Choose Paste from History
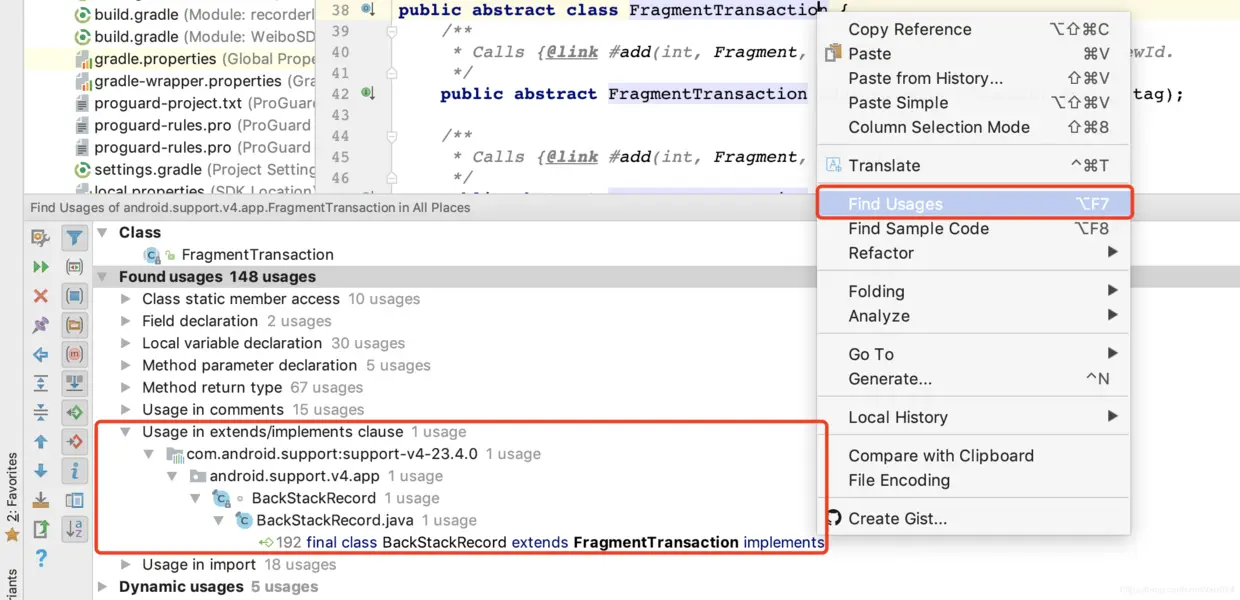 pos(975,78)
